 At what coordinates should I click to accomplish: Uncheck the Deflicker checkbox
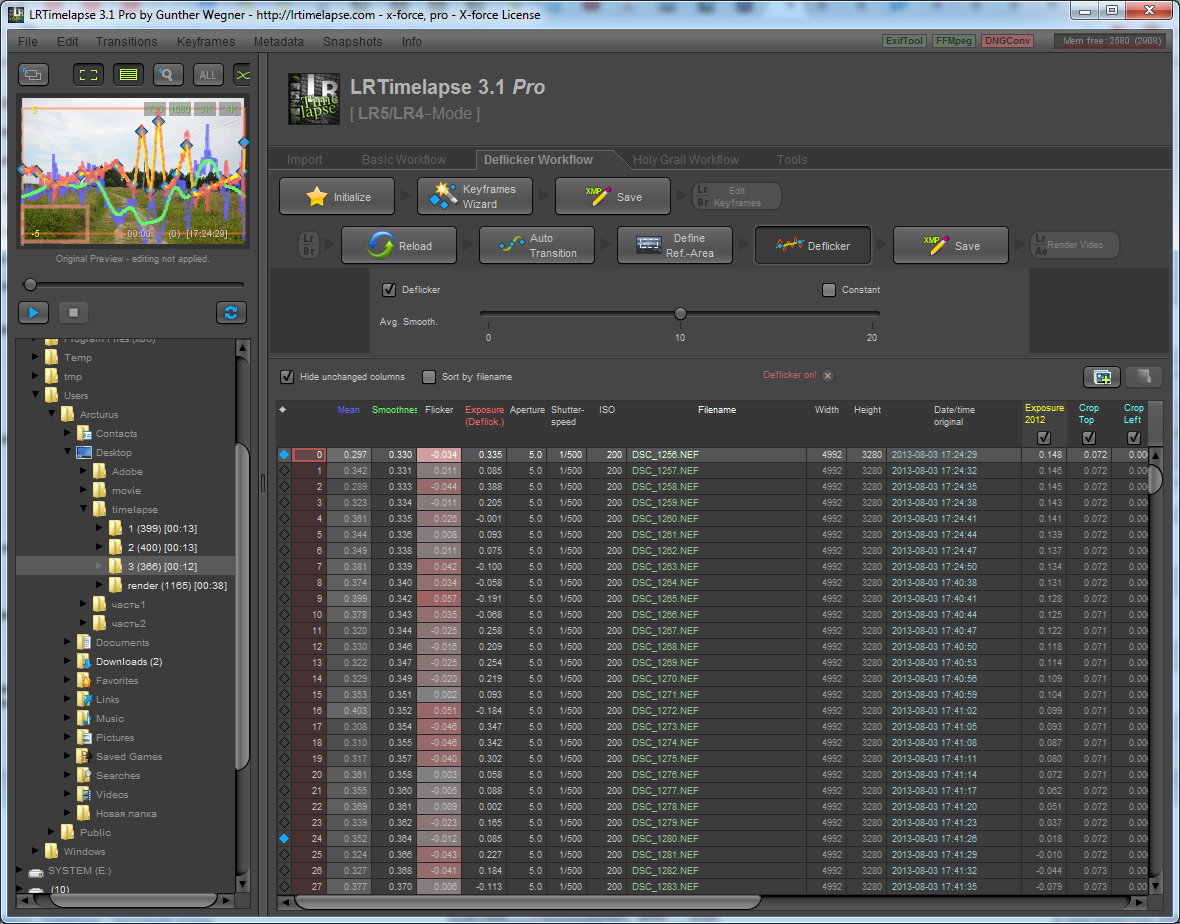click(389, 290)
